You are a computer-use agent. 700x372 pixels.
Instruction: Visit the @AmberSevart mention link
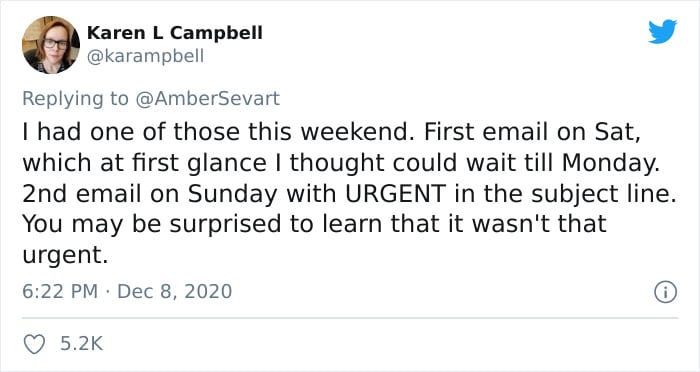[x=207, y=98]
